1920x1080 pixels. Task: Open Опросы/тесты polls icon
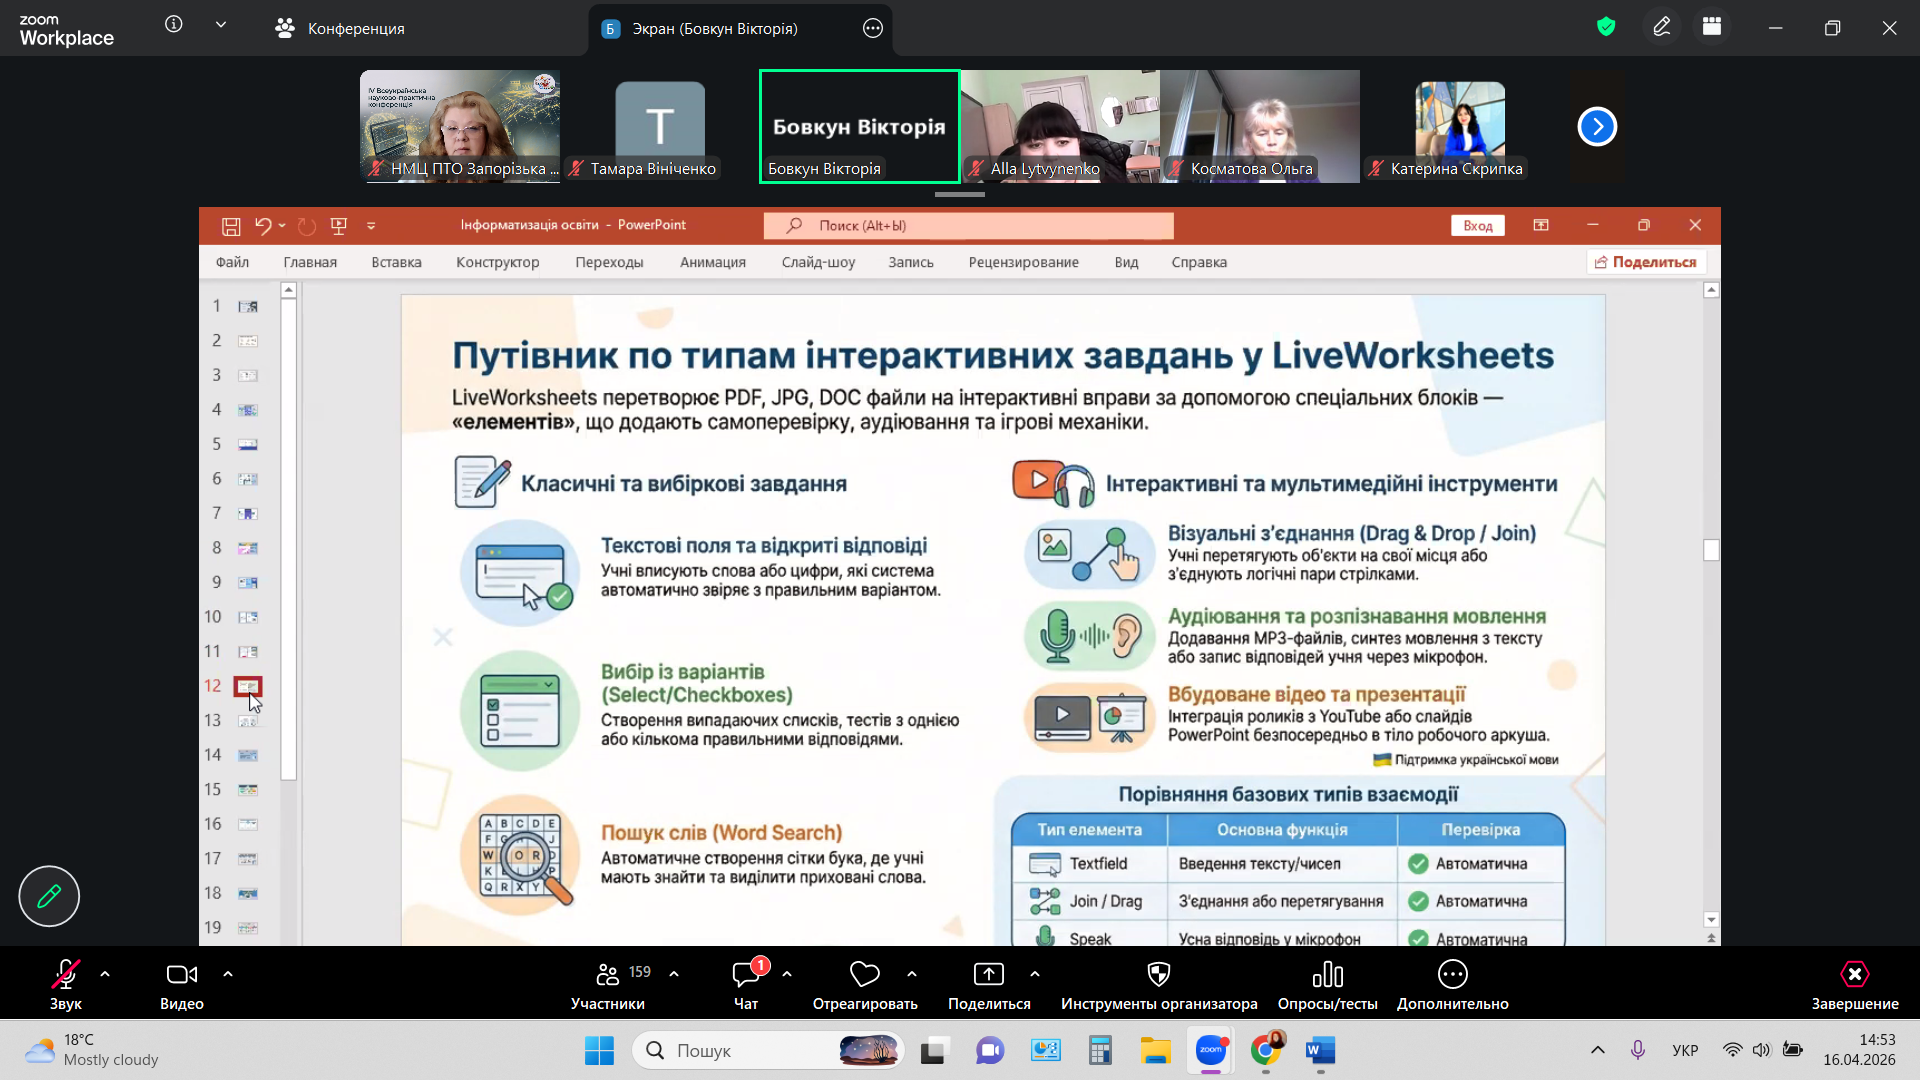[1327, 974]
